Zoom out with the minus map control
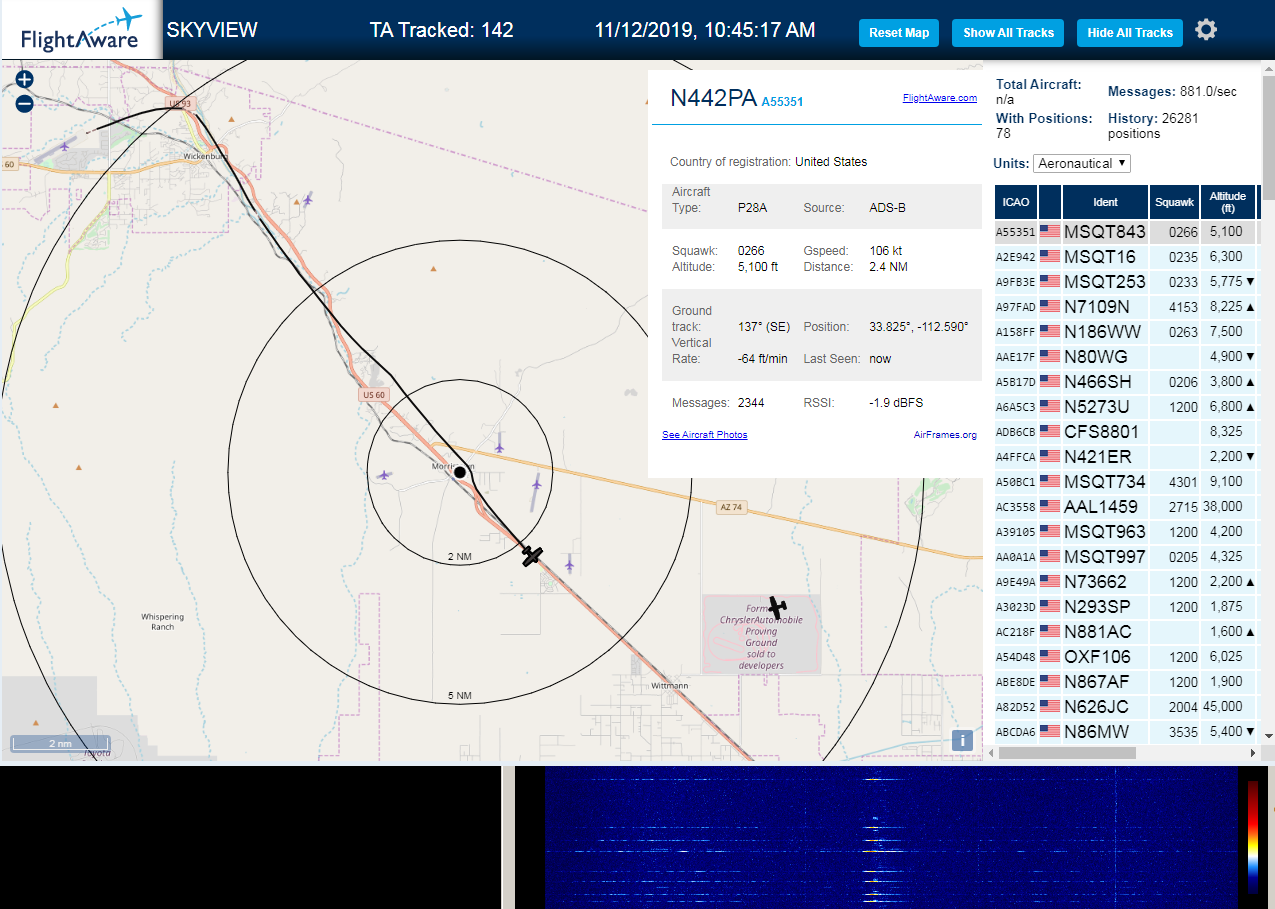The width and height of the screenshot is (1275, 909). pyautogui.click(x=25, y=103)
